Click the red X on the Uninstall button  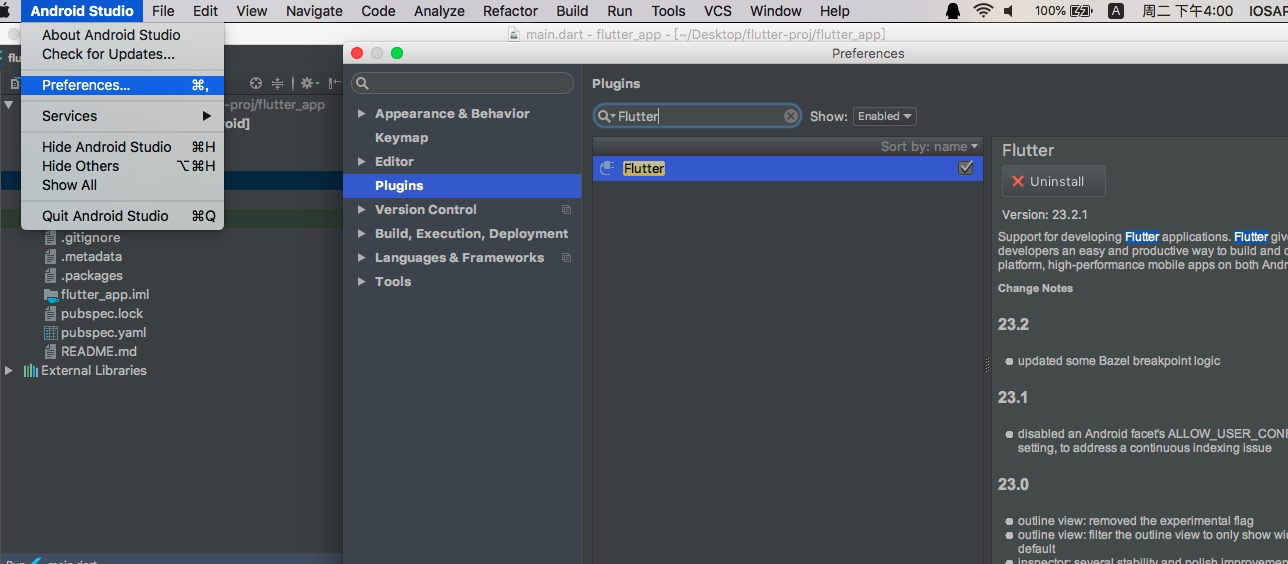click(1018, 181)
